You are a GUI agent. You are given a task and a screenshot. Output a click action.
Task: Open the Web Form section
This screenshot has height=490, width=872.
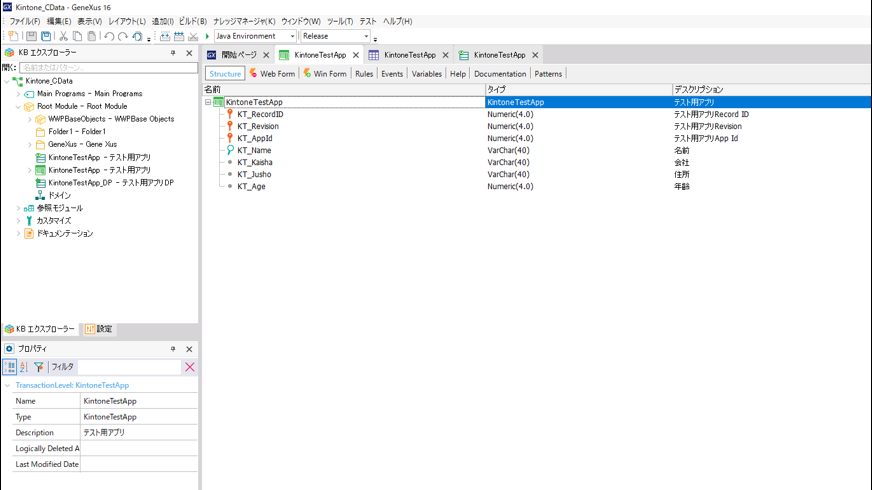click(x=272, y=74)
